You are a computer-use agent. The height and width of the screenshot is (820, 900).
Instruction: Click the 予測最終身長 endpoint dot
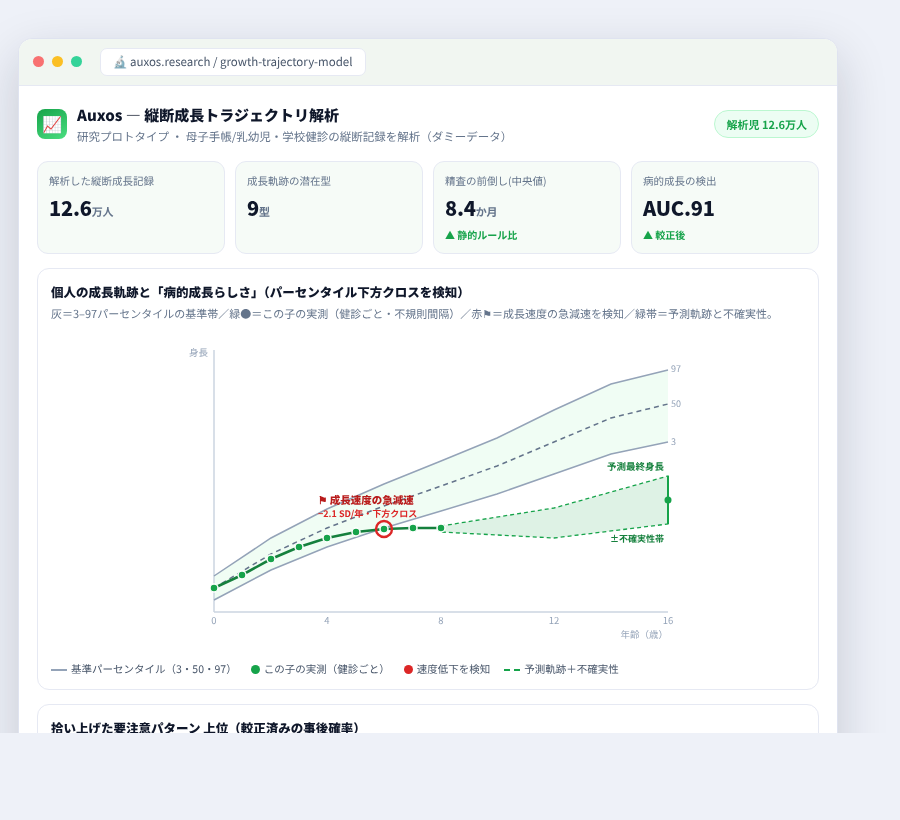(x=668, y=500)
